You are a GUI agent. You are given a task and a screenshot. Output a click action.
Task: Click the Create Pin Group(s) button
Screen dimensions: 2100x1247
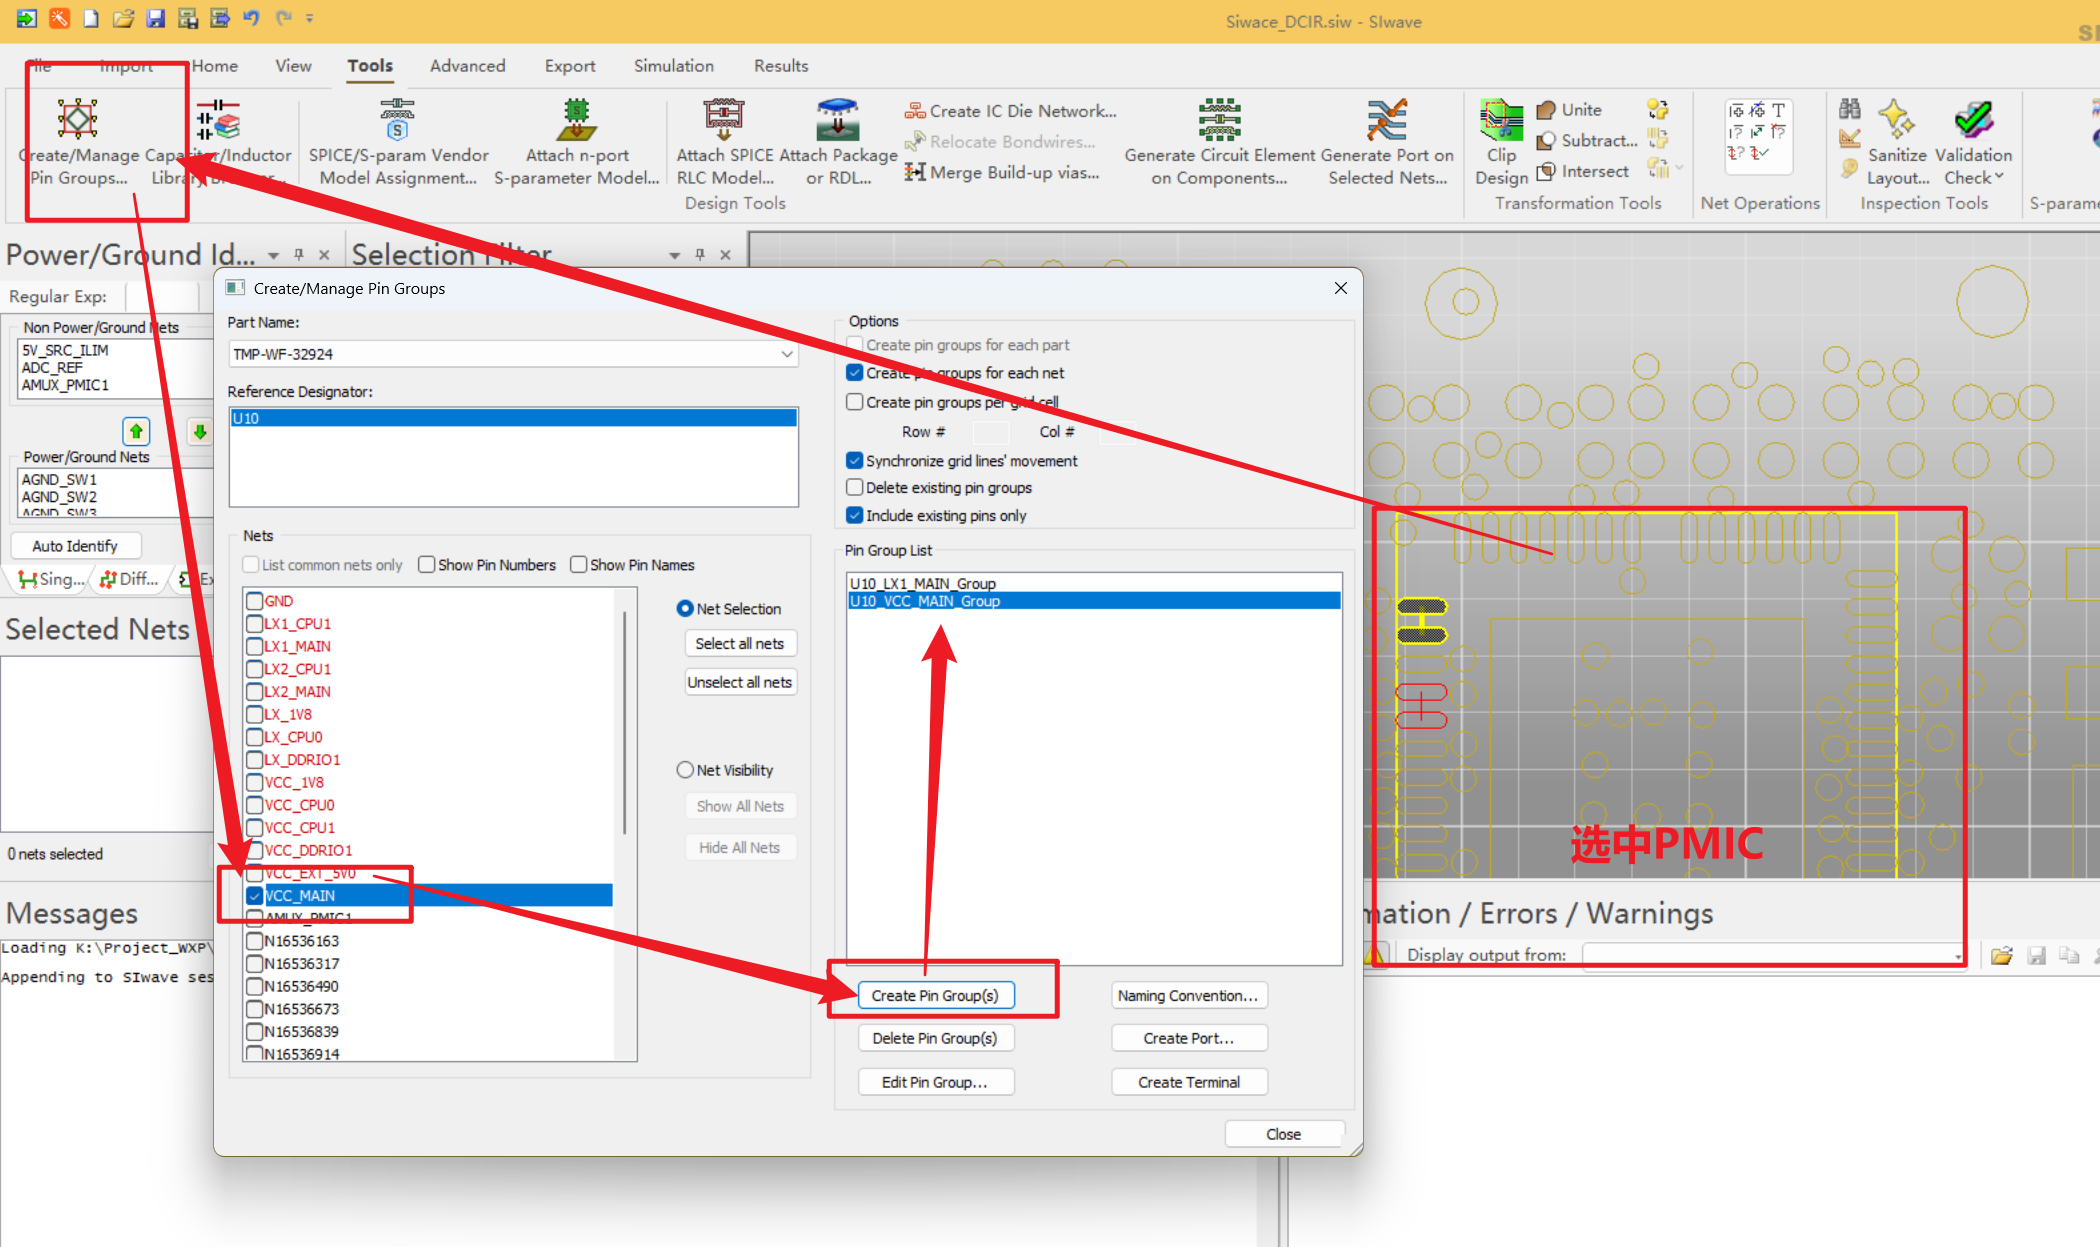click(935, 996)
